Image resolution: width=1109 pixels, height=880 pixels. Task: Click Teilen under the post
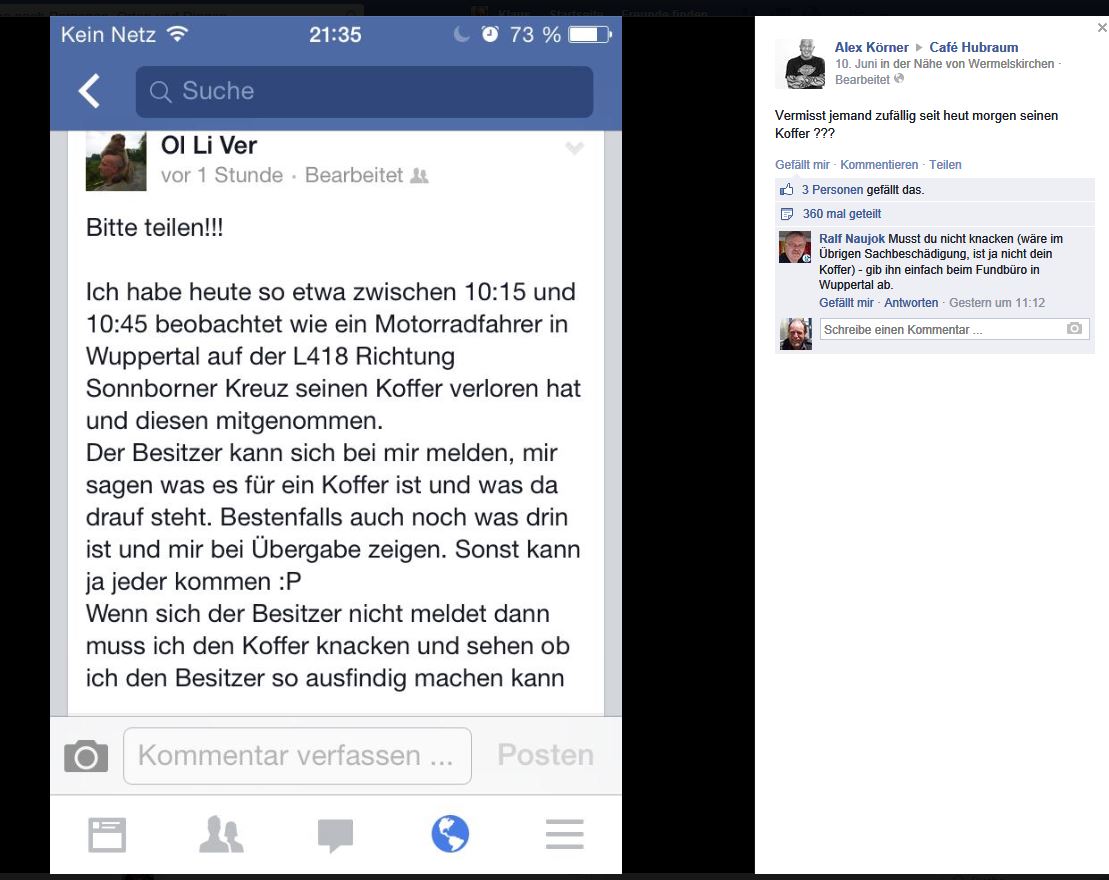(x=945, y=165)
